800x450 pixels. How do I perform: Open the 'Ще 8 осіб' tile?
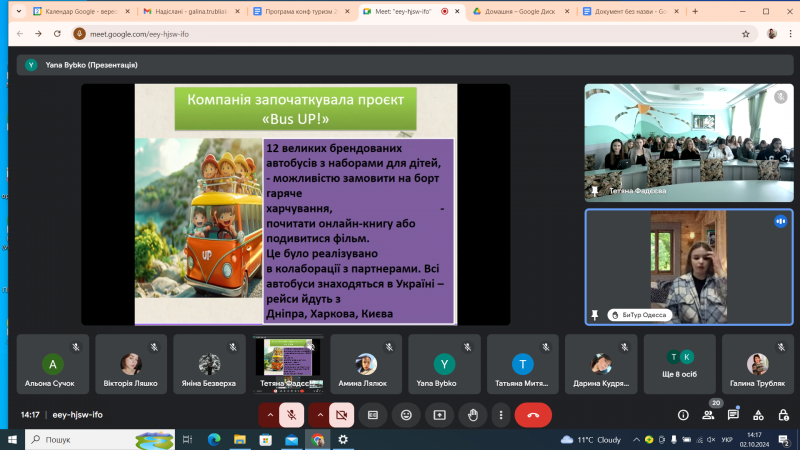coord(680,364)
